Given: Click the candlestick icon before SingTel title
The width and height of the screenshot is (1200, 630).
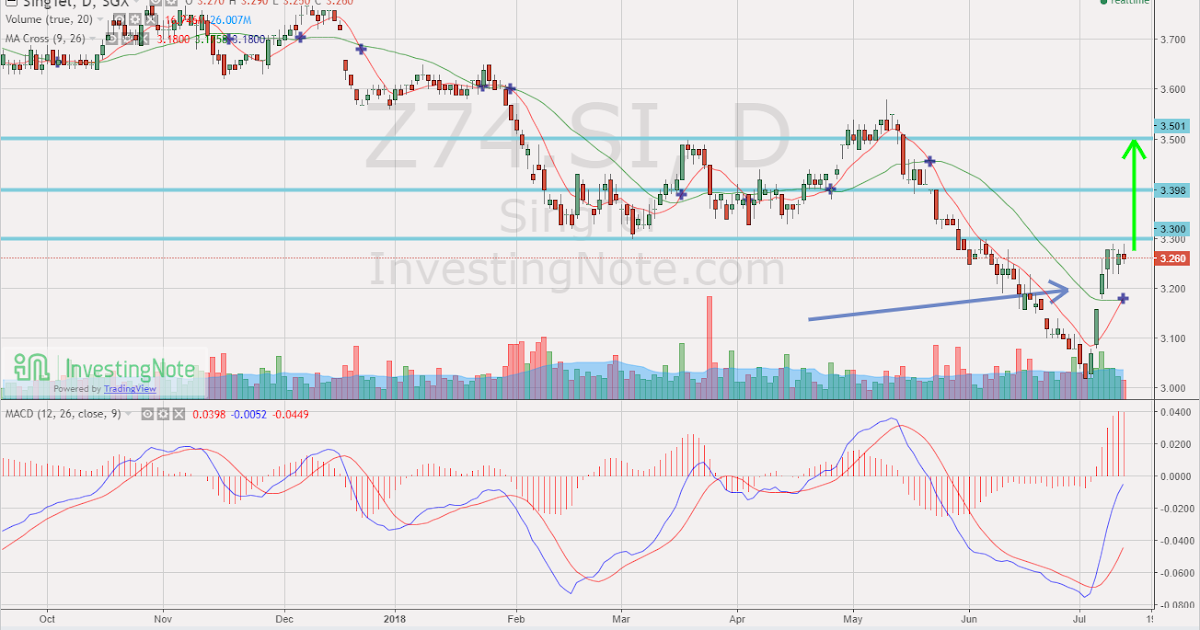Looking at the screenshot, I should 10,4.
